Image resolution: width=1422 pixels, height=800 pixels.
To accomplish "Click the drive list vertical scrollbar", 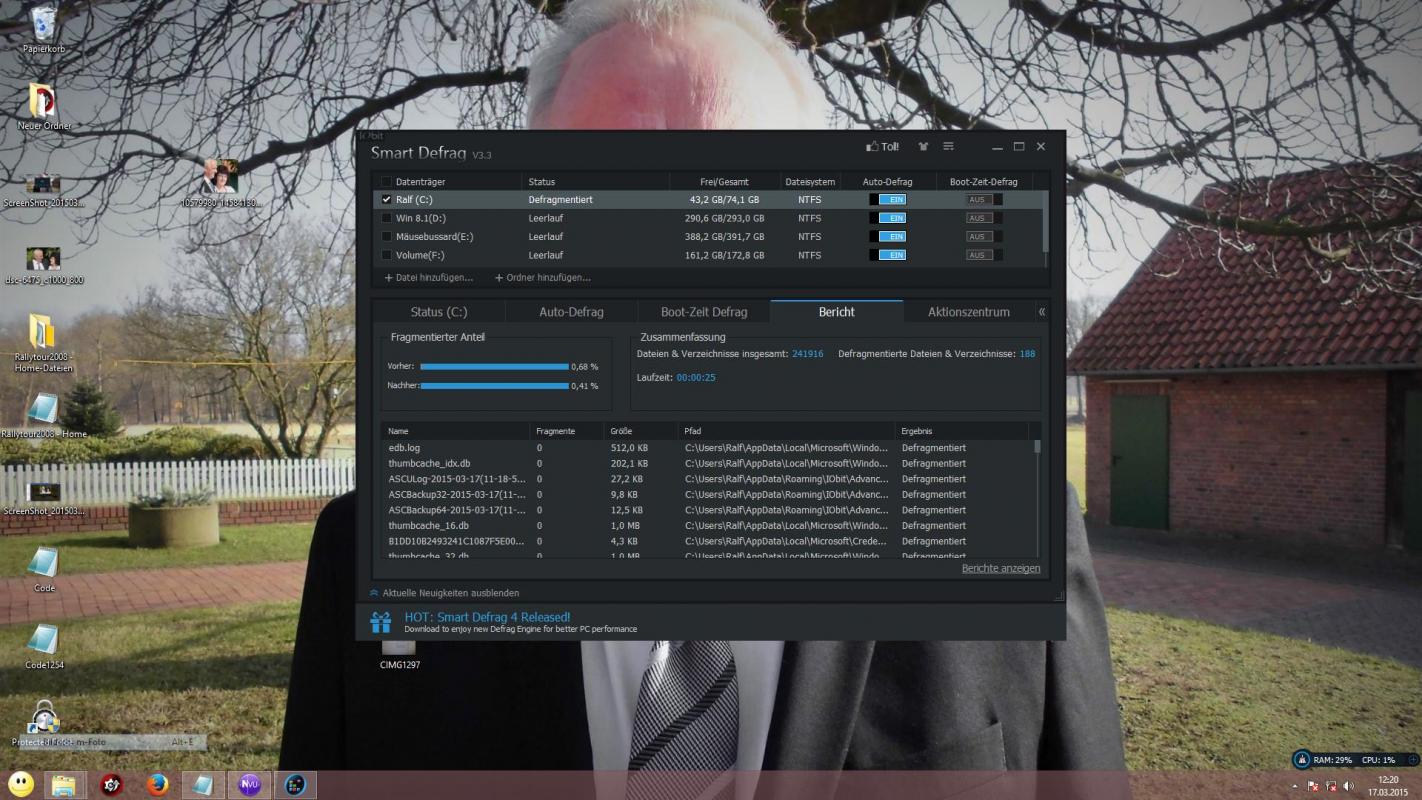I will pyautogui.click(x=1046, y=222).
